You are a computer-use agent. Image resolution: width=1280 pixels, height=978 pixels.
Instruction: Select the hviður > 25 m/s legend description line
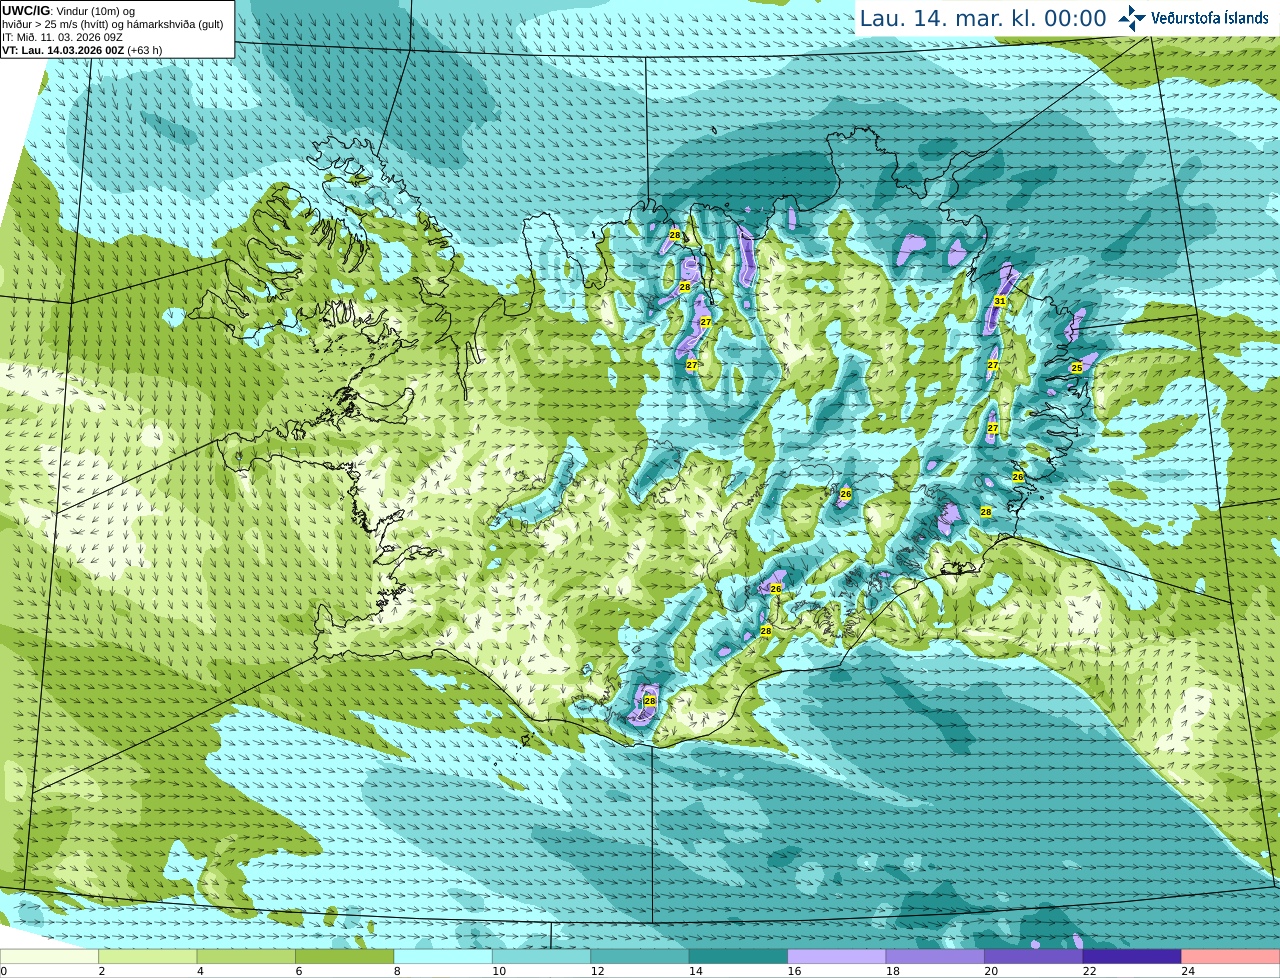(x=112, y=24)
